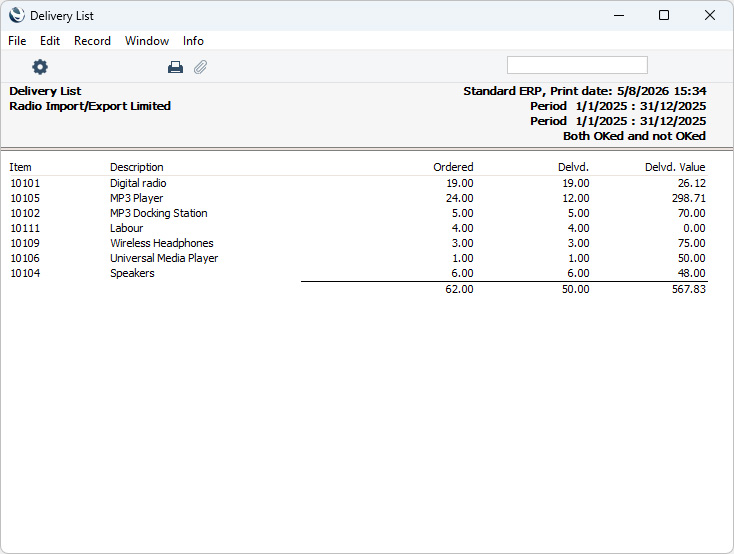
Task: Click item number 10104
Action: tap(25, 273)
